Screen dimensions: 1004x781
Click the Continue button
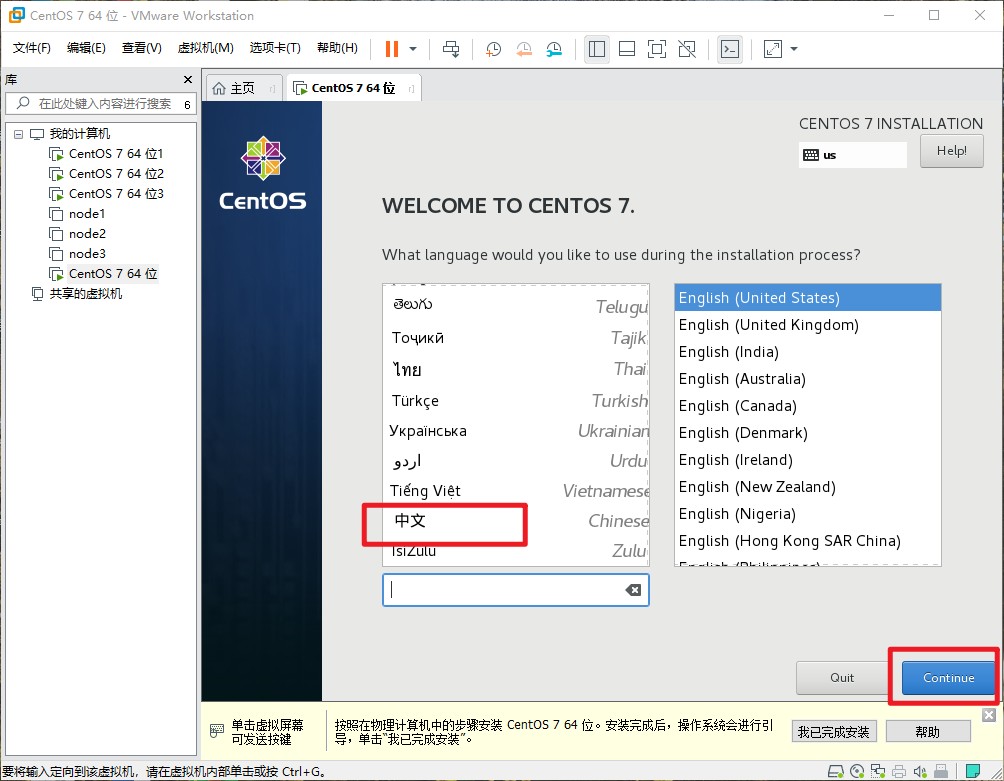pos(948,678)
